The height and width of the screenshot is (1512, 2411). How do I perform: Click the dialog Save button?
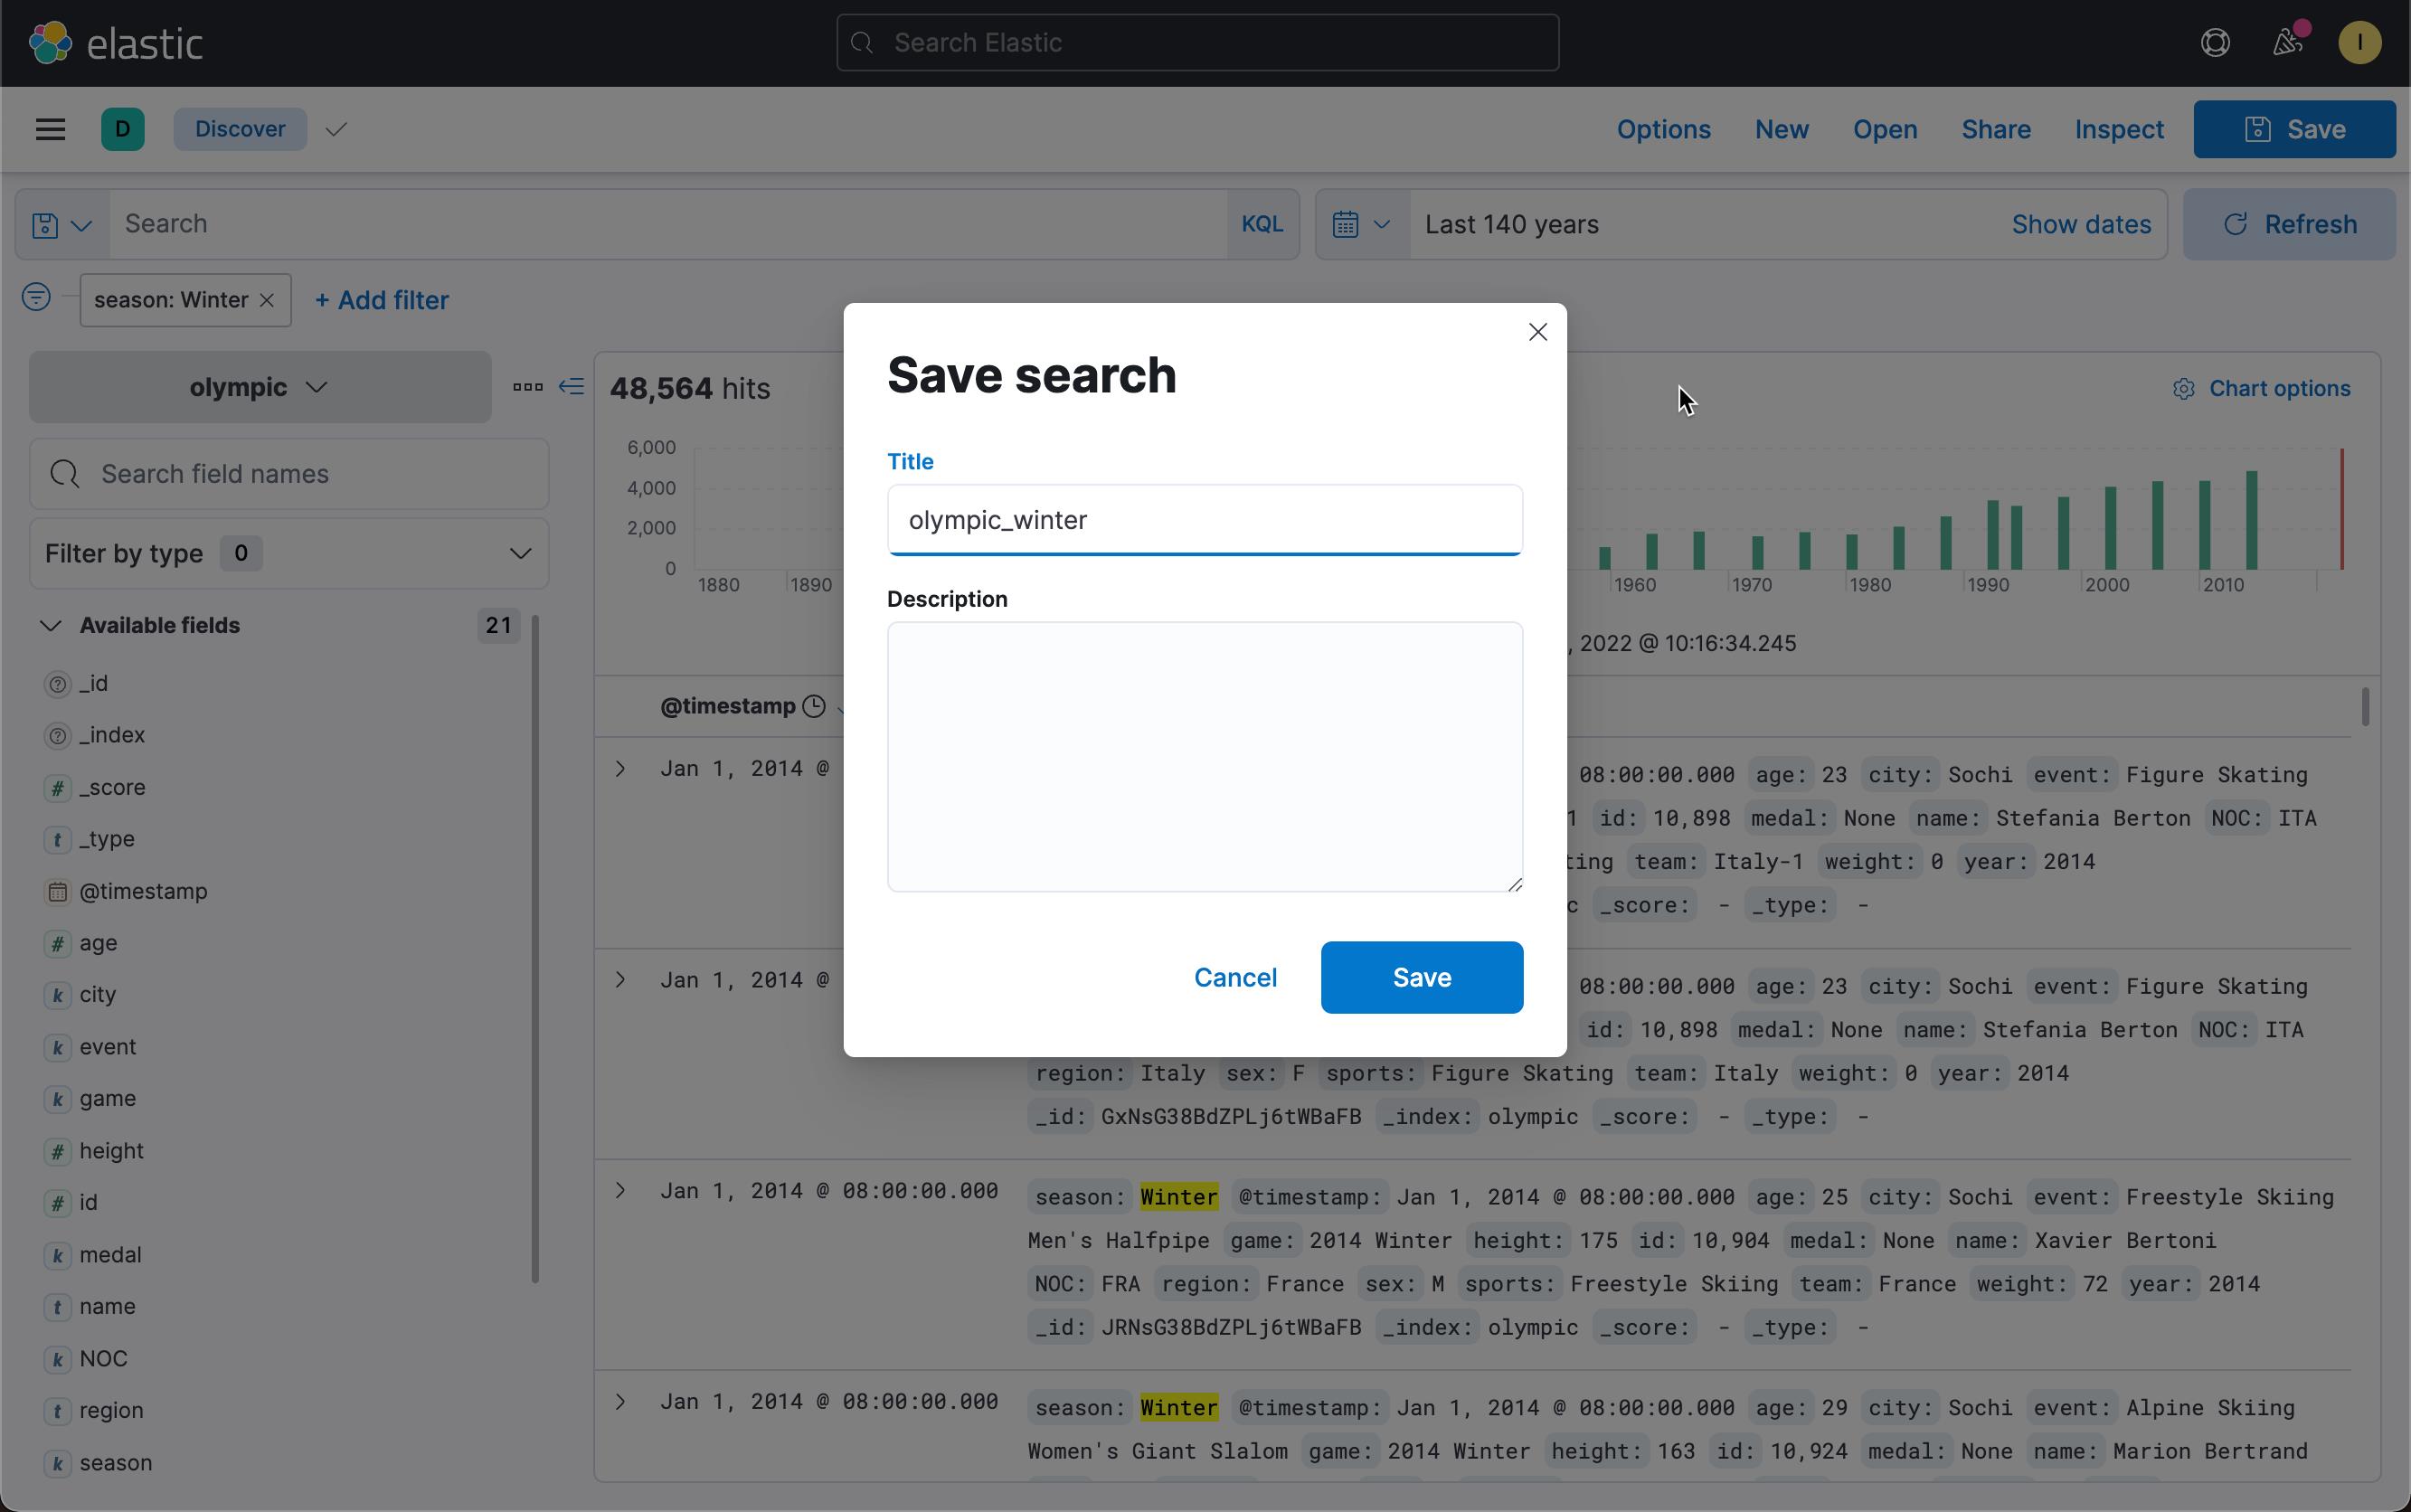tap(1421, 977)
